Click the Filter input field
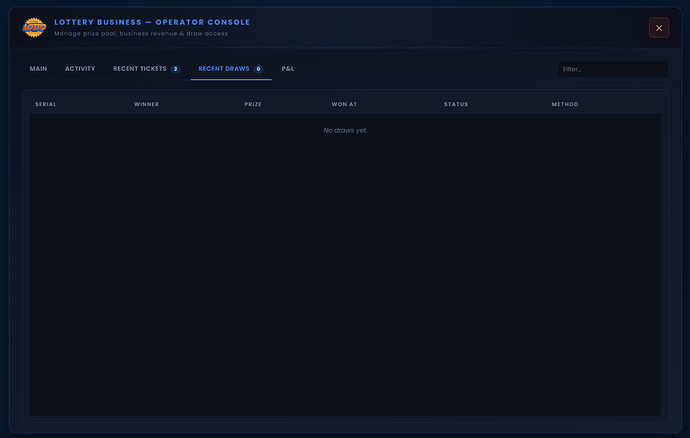Viewport: 690px width, 438px height. pyautogui.click(x=613, y=69)
